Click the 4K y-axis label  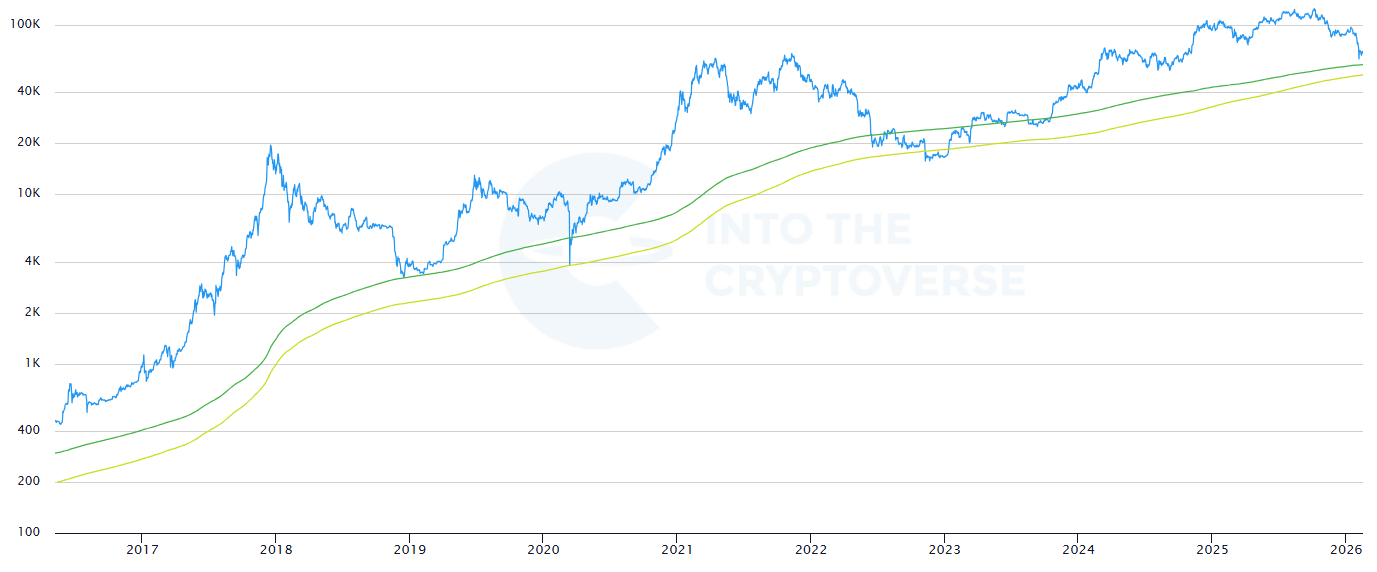[31, 261]
